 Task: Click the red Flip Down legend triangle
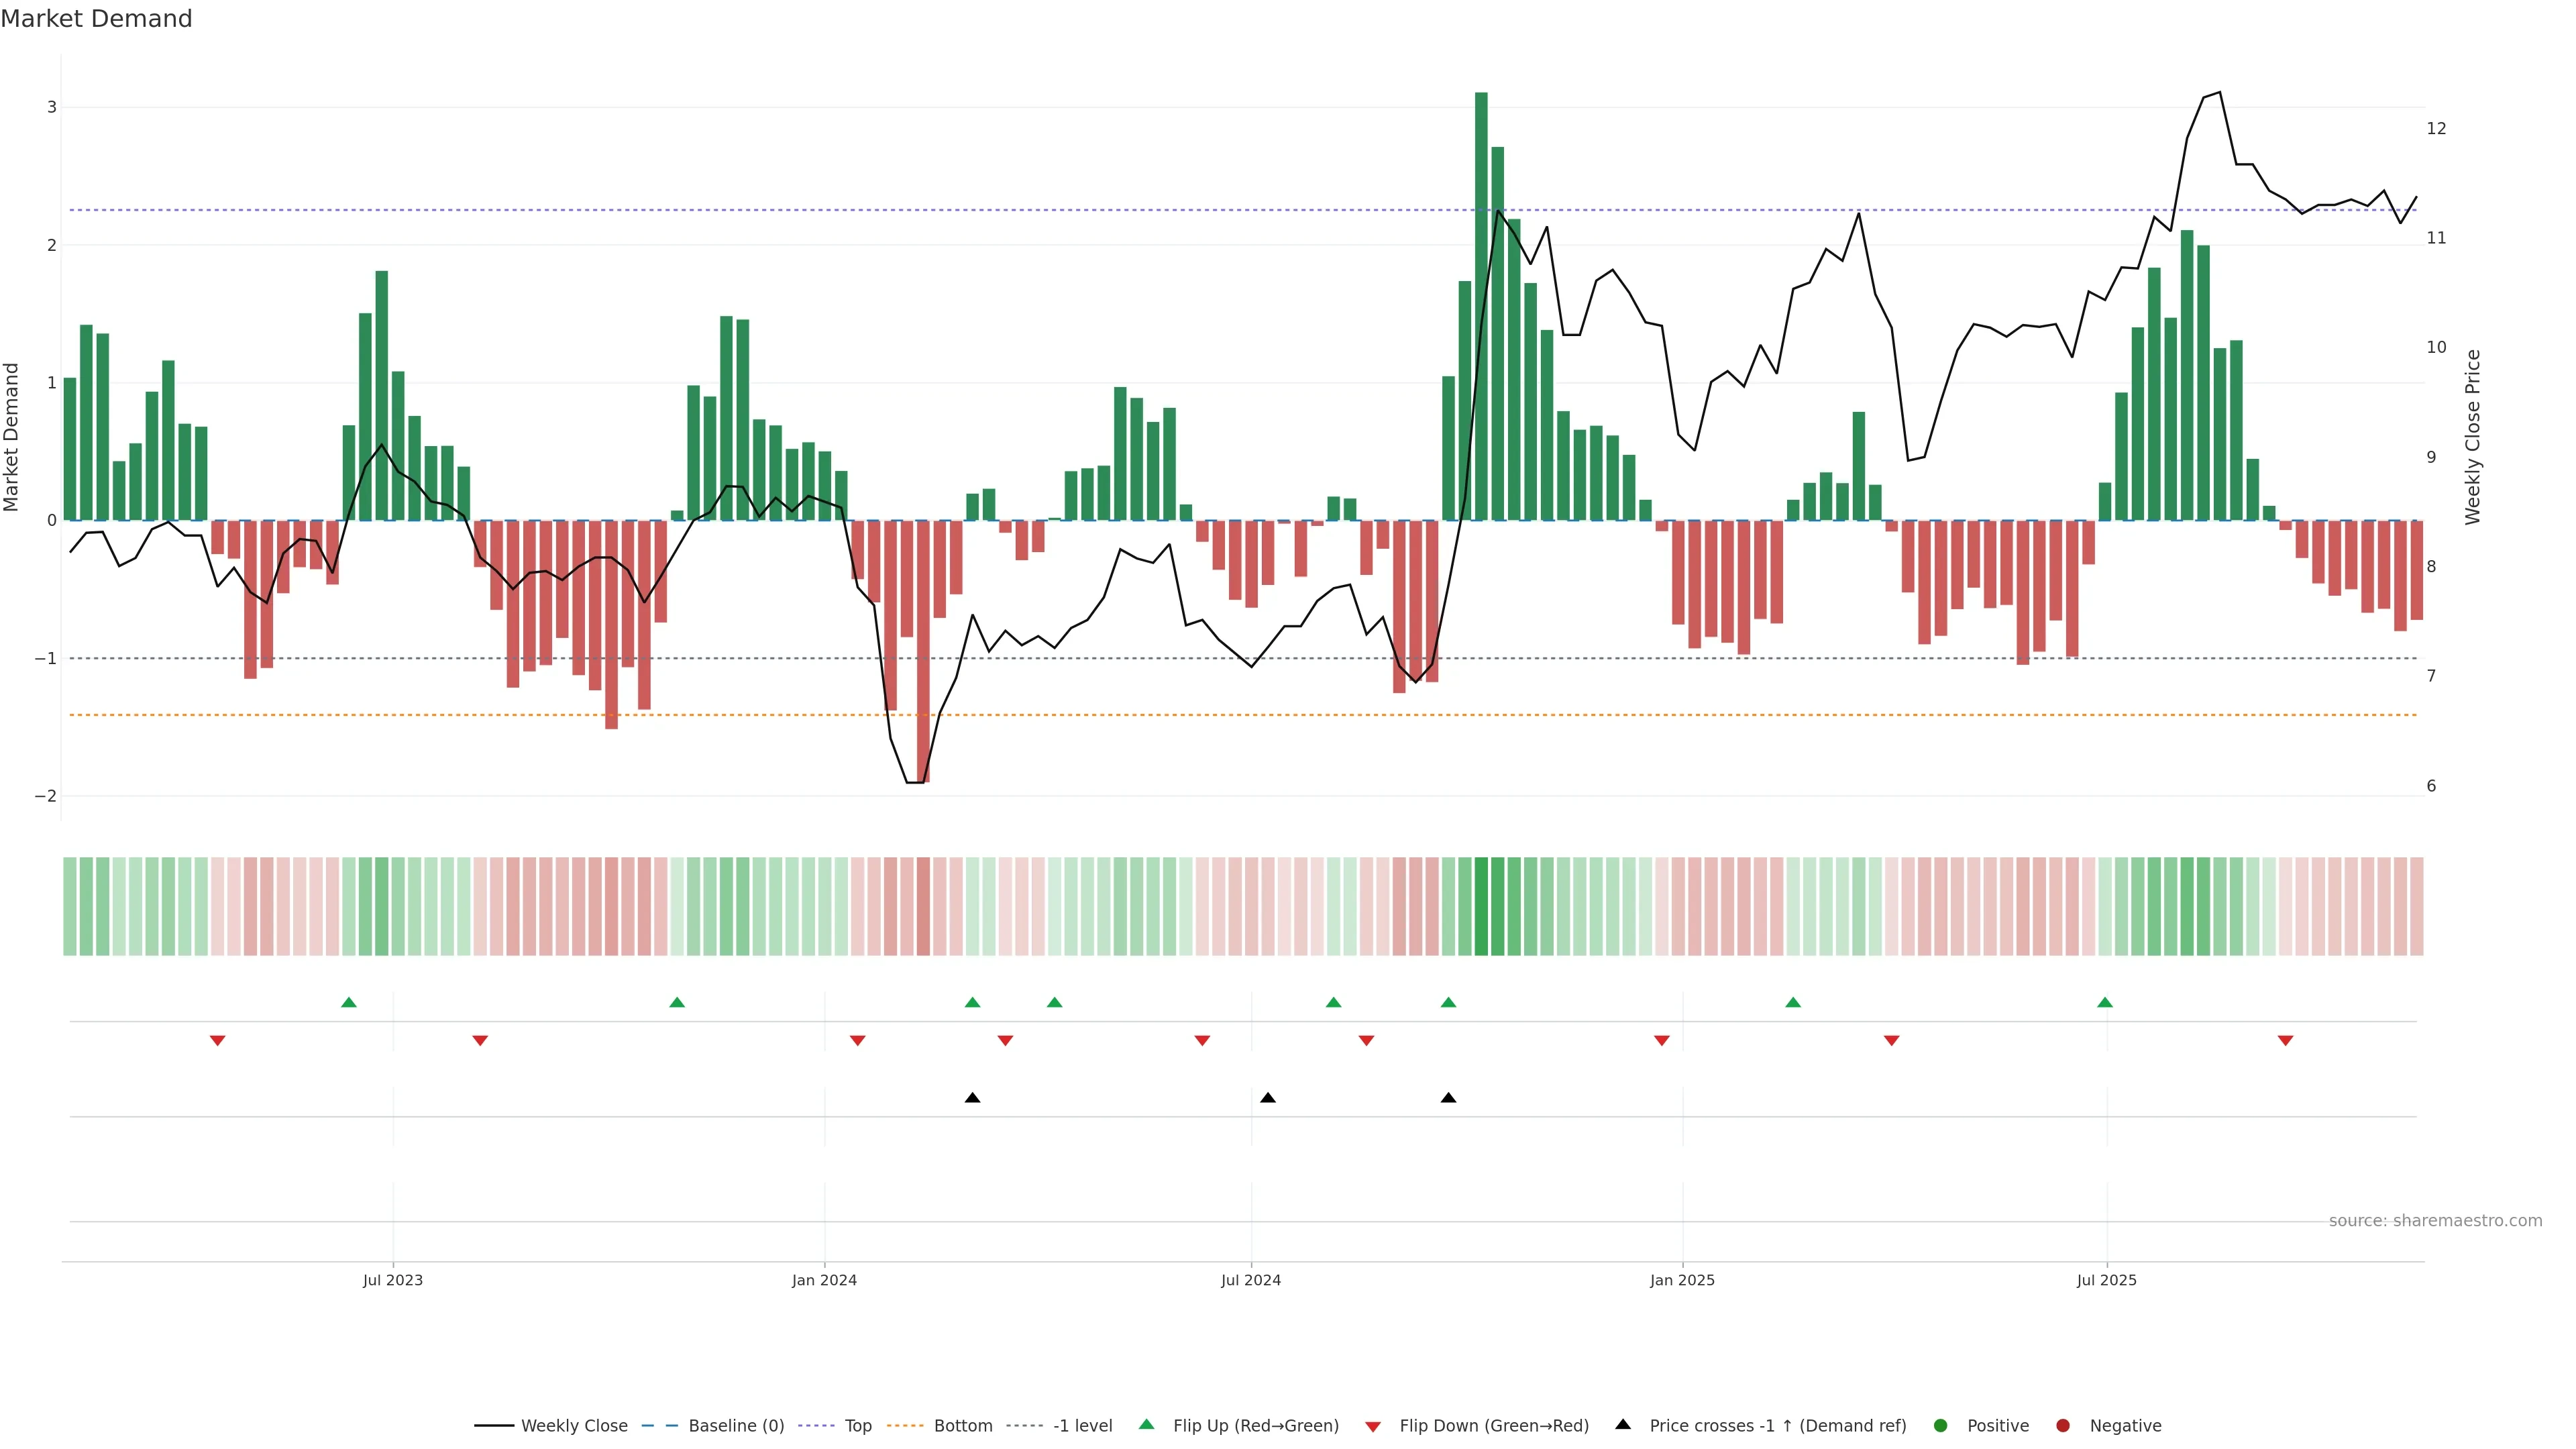pos(1373,1427)
